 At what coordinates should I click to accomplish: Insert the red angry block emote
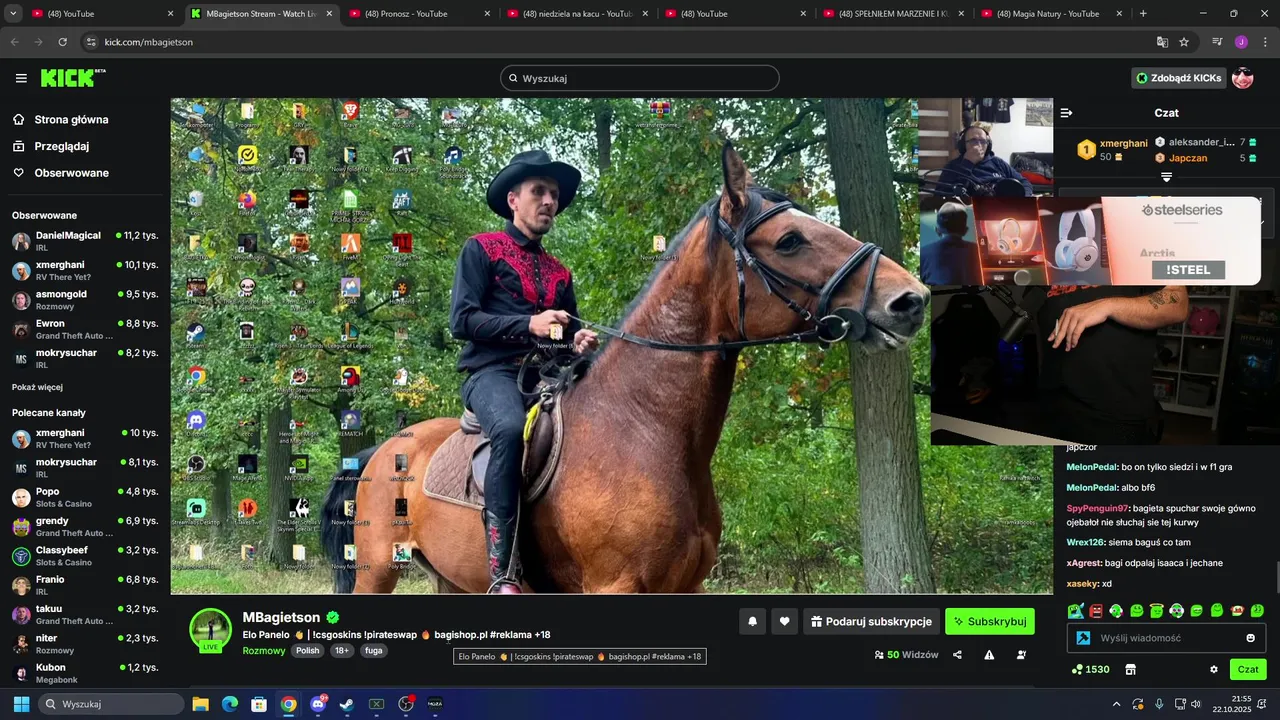pyautogui.click(x=1096, y=611)
